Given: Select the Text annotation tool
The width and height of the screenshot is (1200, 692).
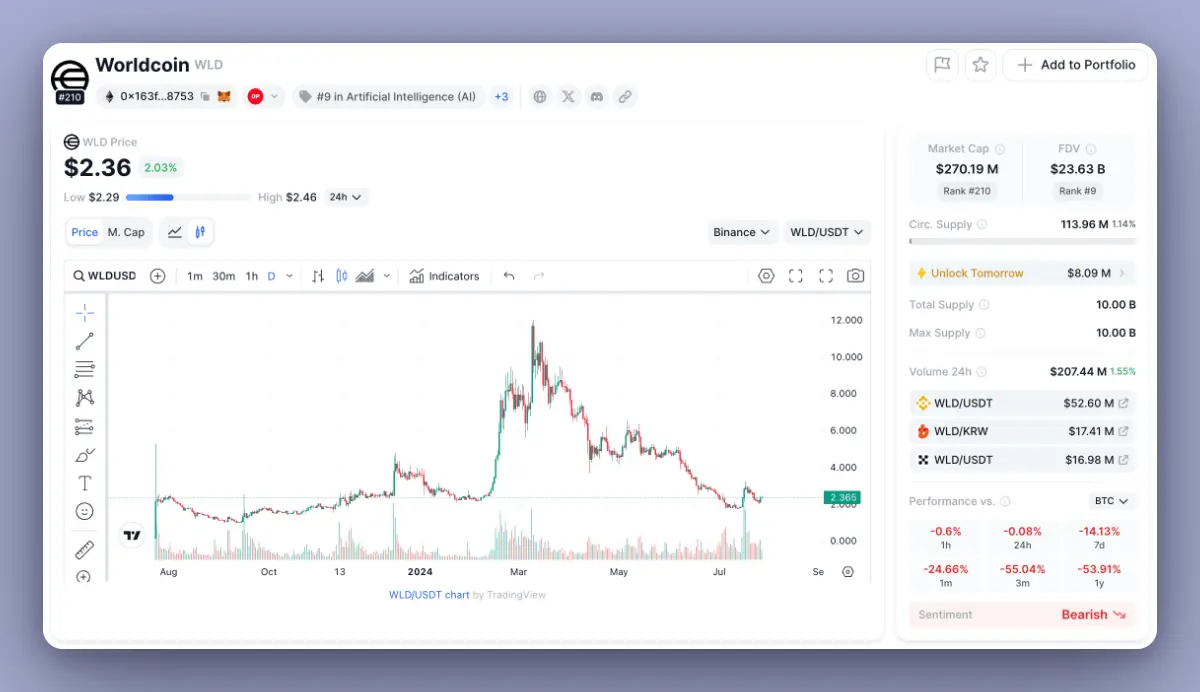Looking at the screenshot, I should point(84,483).
